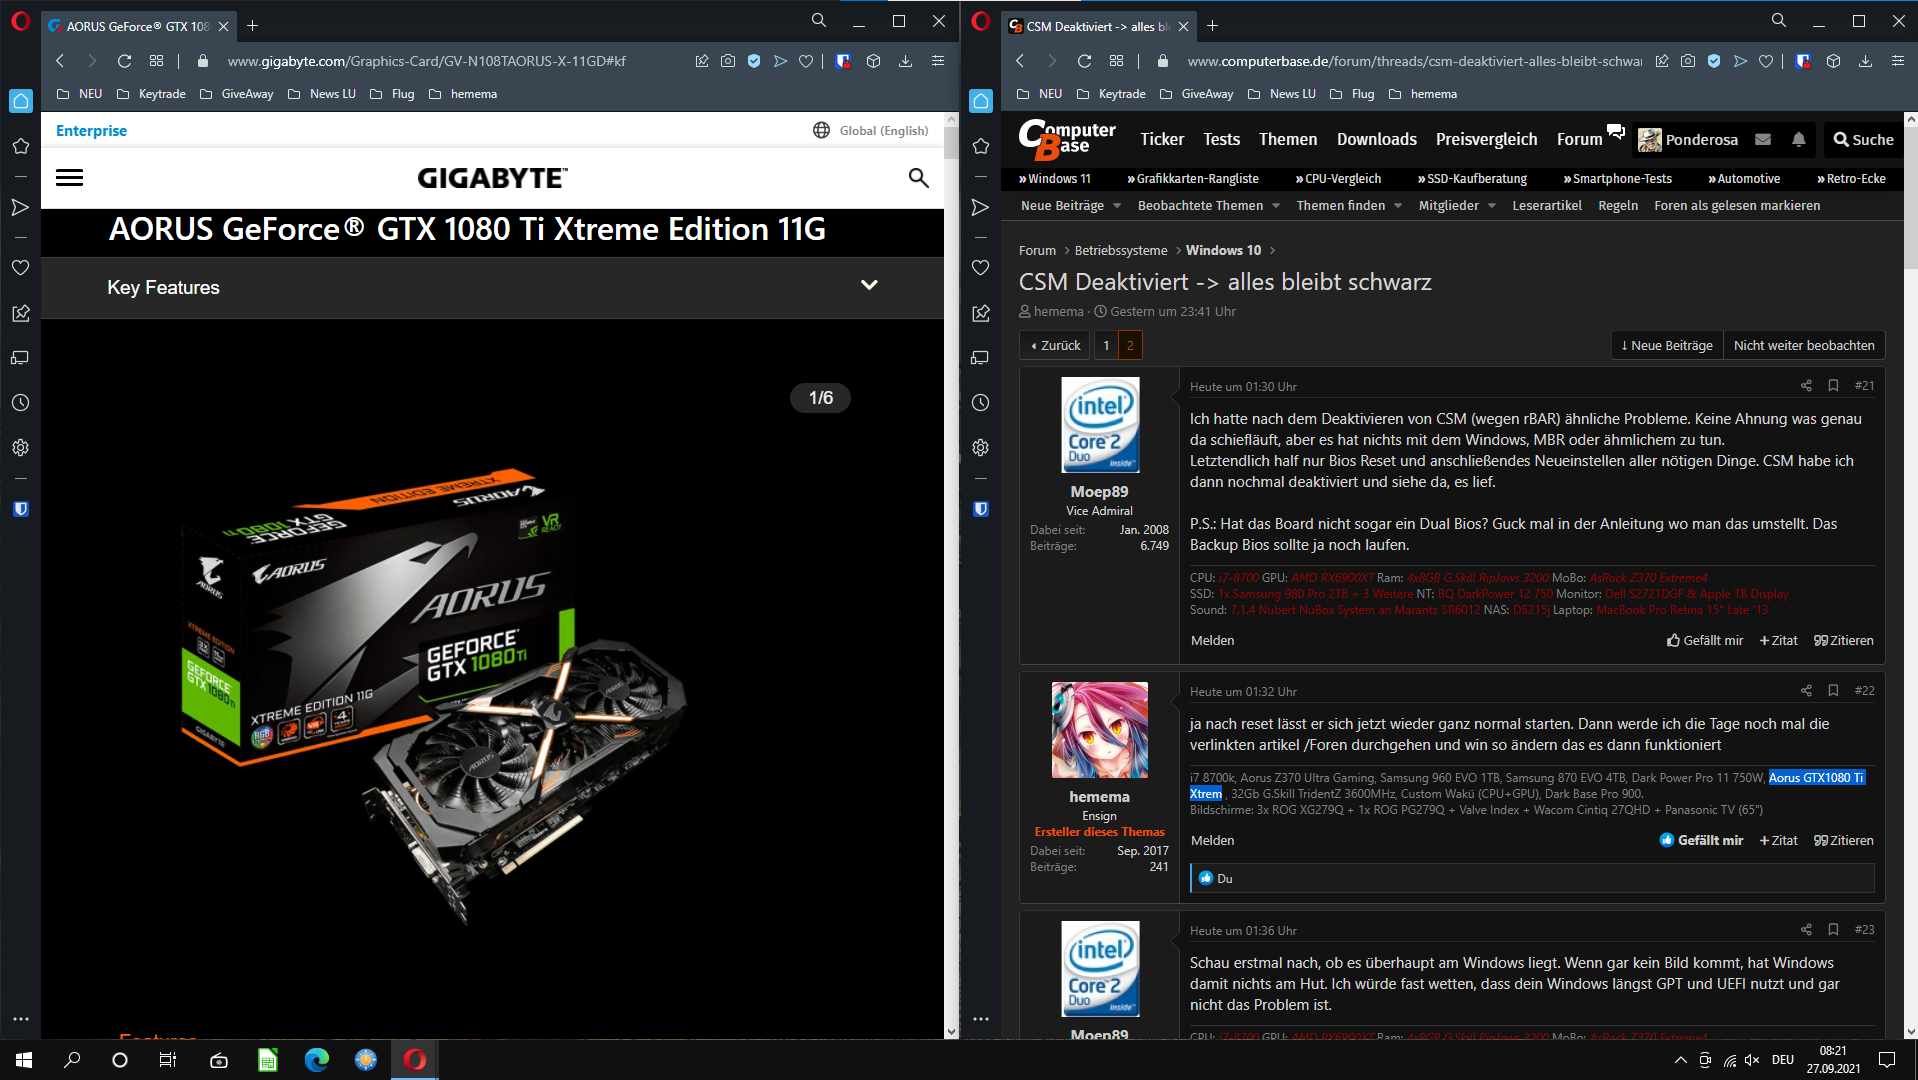The image size is (1918, 1080).
Task: Open ComputerBase private messages envelope
Action: pos(1763,140)
